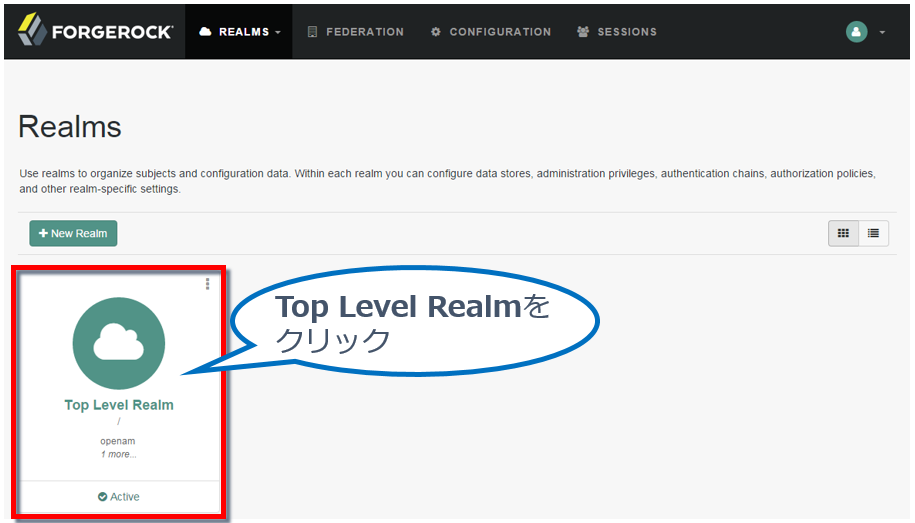Click the Realms page heading
The height and width of the screenshot is (523, 915).
coord(70,127)
